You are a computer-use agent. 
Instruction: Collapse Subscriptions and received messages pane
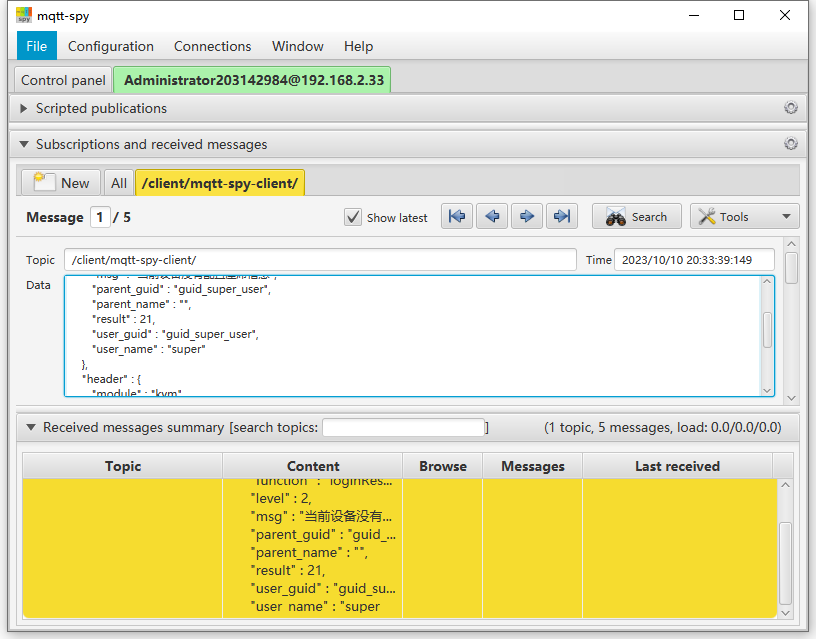pyautogui.click(x=23, y=144)
